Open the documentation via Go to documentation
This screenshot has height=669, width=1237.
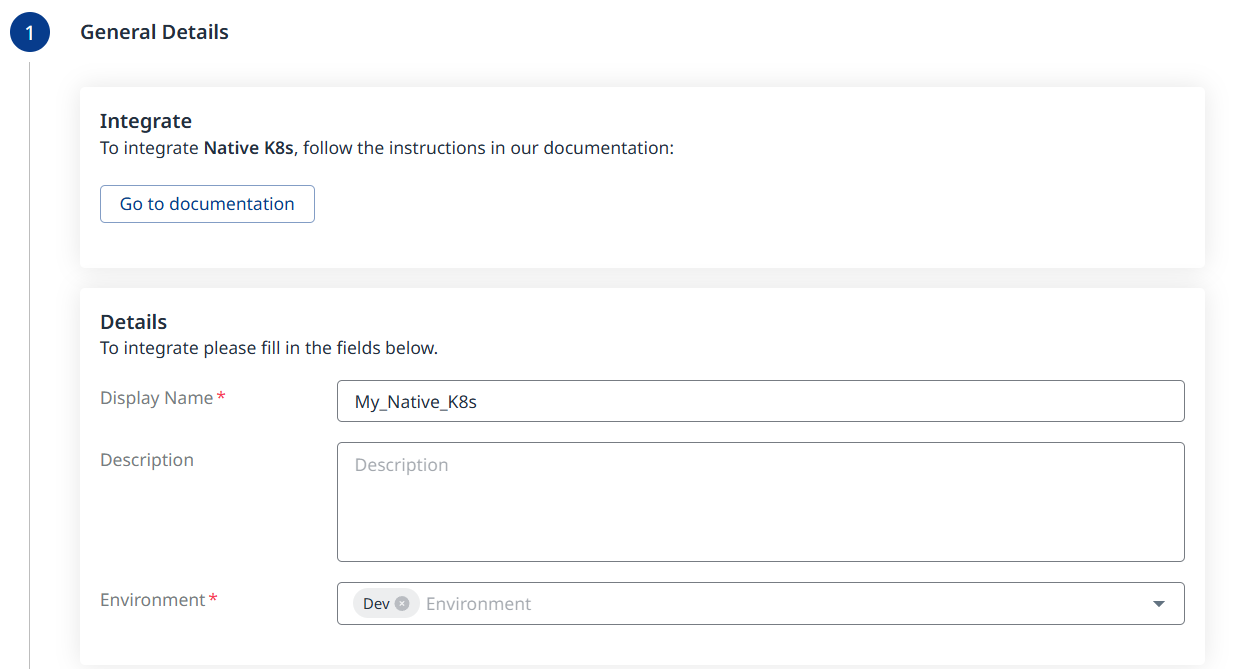[207, 204]
